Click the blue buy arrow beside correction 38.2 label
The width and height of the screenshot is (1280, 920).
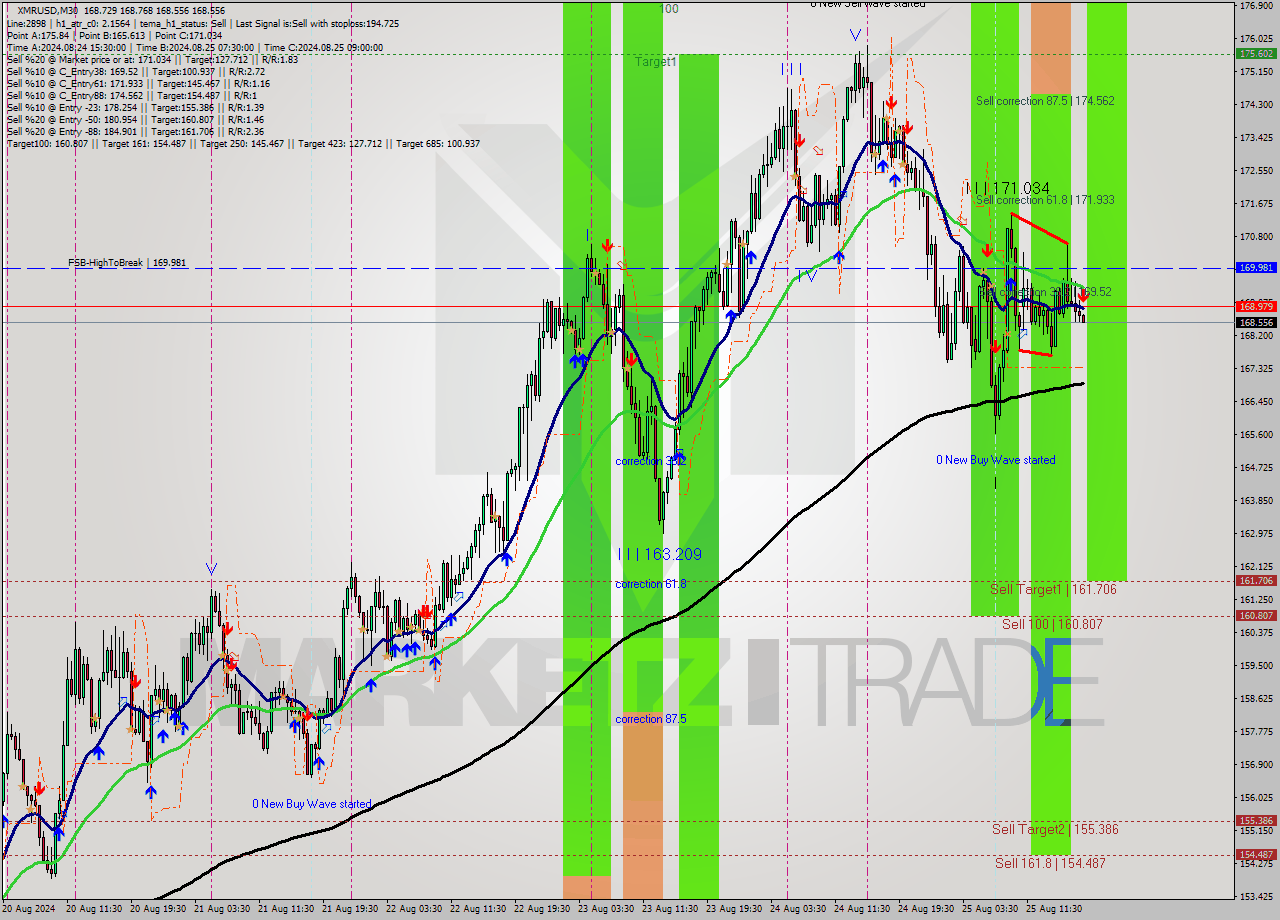point(679,459)
